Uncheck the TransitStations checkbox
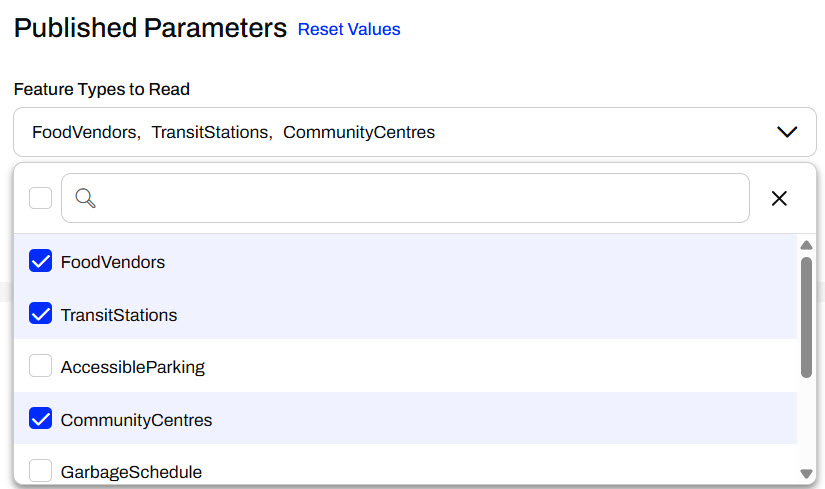 click(x=40, y=315)
